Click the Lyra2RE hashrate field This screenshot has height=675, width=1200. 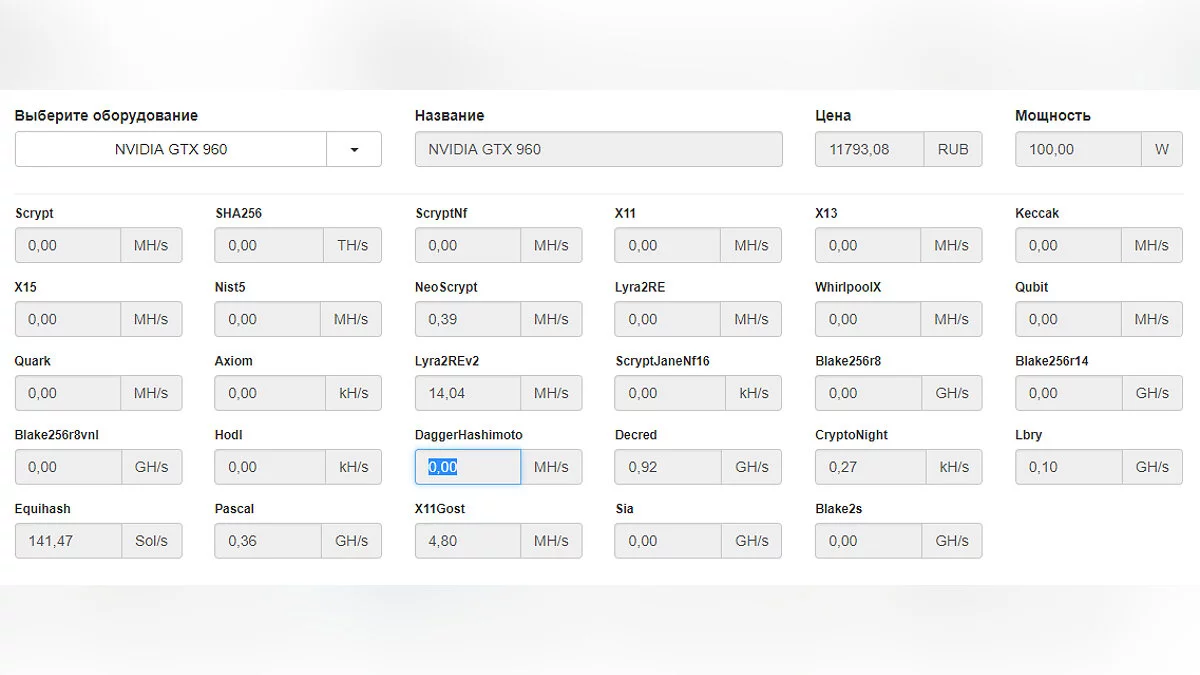[668, 319]
